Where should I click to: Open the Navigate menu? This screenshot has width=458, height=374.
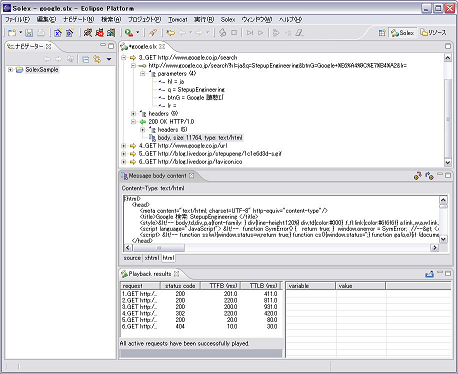[x=79, y=20]
